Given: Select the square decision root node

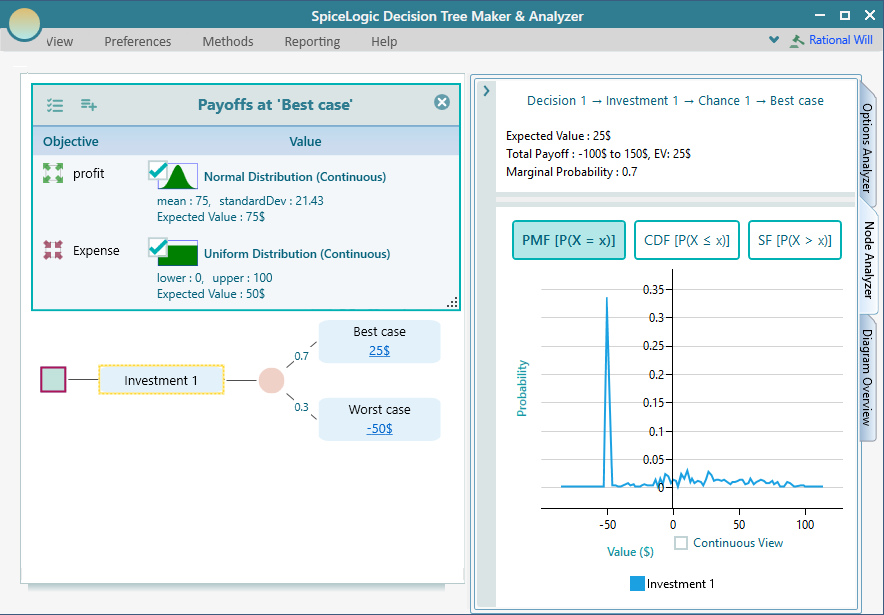Looking at the screenshot, I should coord(53,380).
